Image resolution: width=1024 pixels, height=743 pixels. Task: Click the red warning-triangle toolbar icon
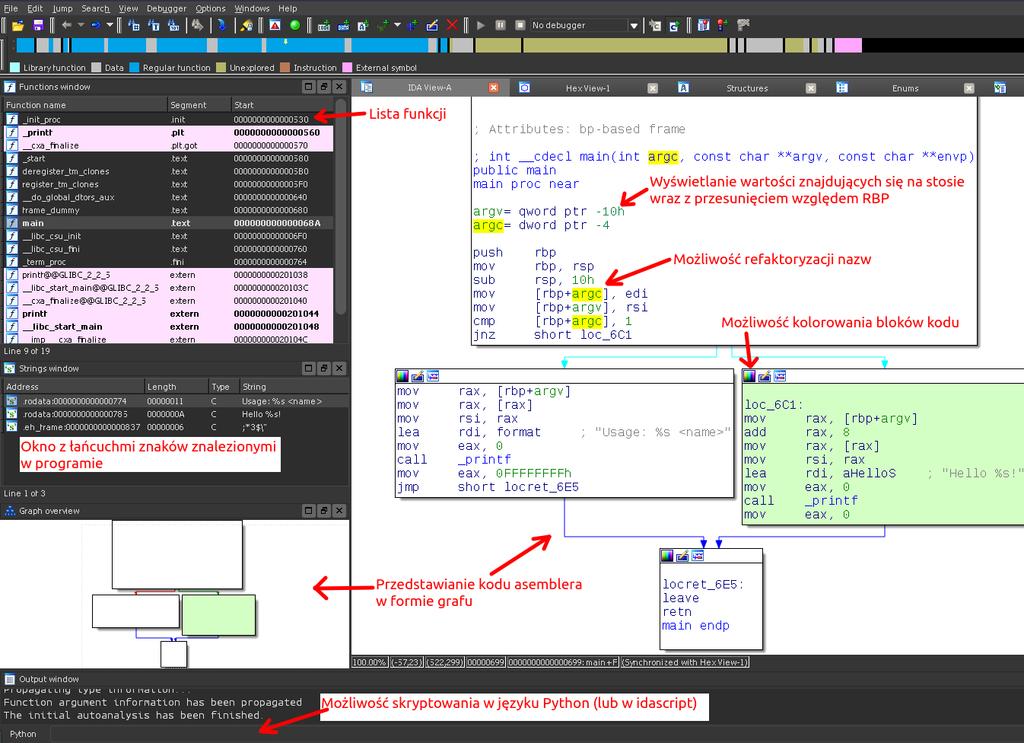click(275, 25)
